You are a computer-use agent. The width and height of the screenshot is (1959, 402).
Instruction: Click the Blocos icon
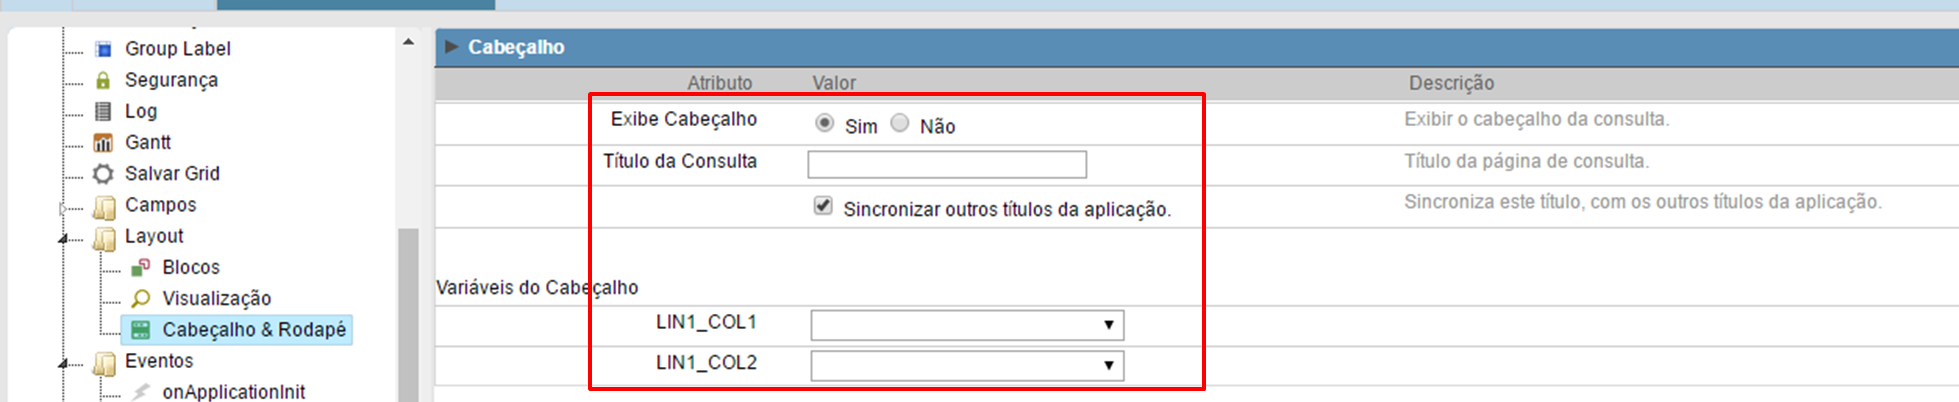[x=141, y=267]
